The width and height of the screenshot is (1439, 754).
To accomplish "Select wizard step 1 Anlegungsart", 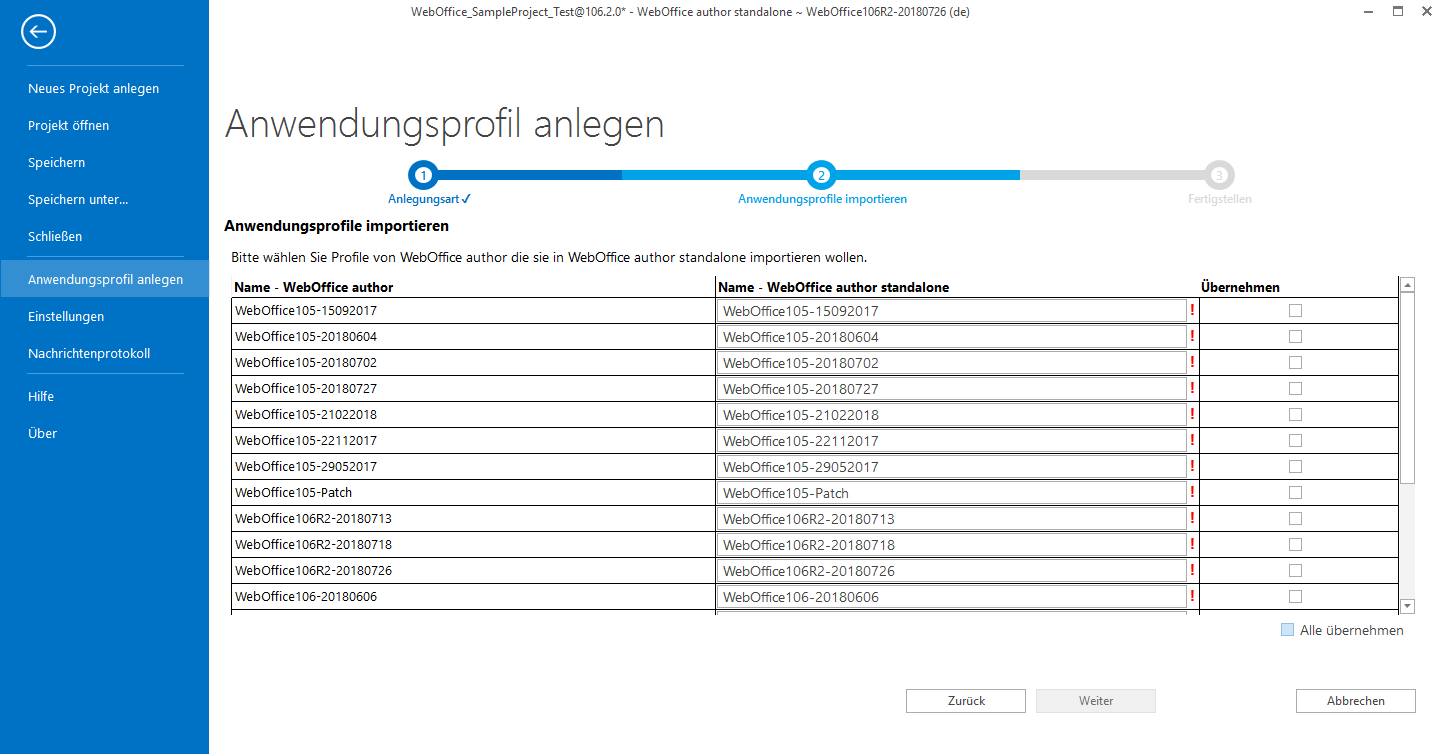I will click(423, 173).
